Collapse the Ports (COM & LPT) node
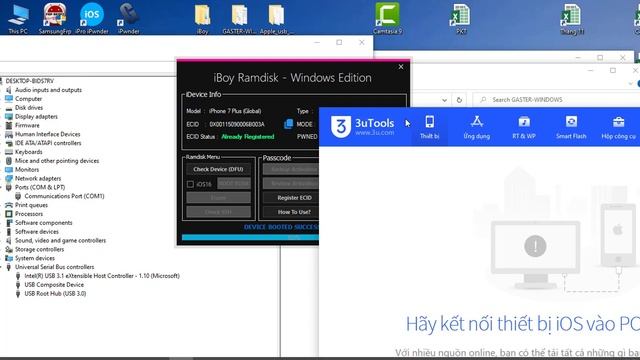 click(2, 187)
